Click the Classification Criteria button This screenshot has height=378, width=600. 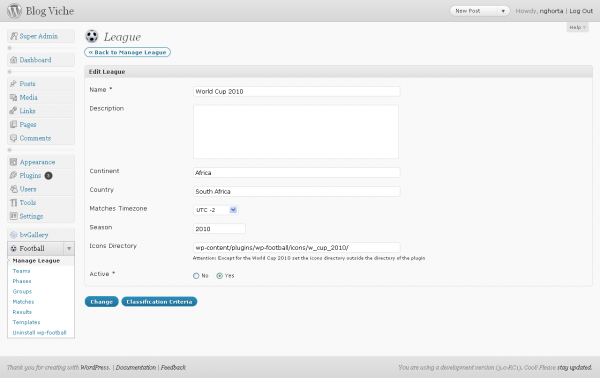[x=159, y=302]
